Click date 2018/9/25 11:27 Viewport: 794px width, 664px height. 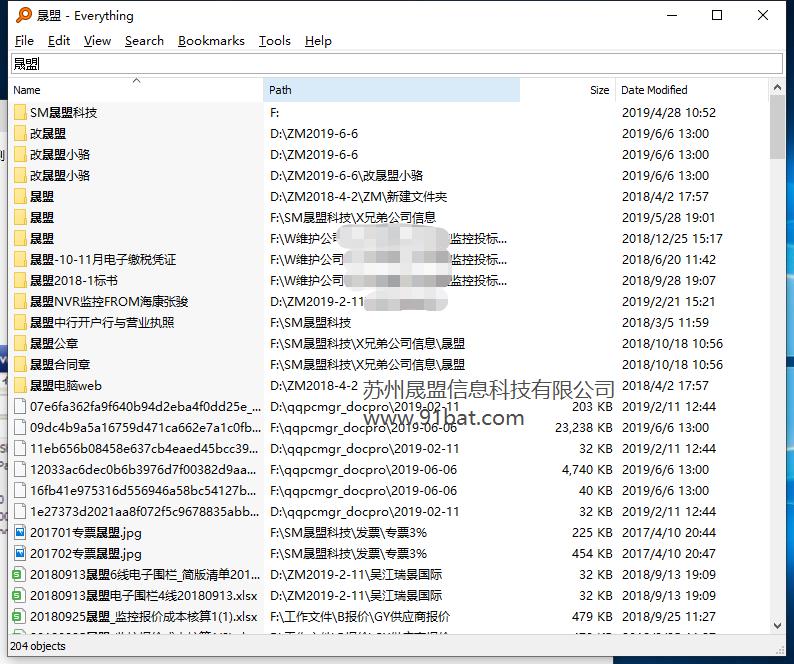pos(668,617)
